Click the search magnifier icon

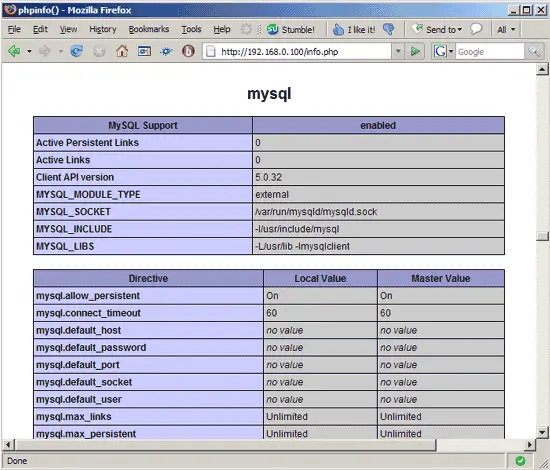534,52
